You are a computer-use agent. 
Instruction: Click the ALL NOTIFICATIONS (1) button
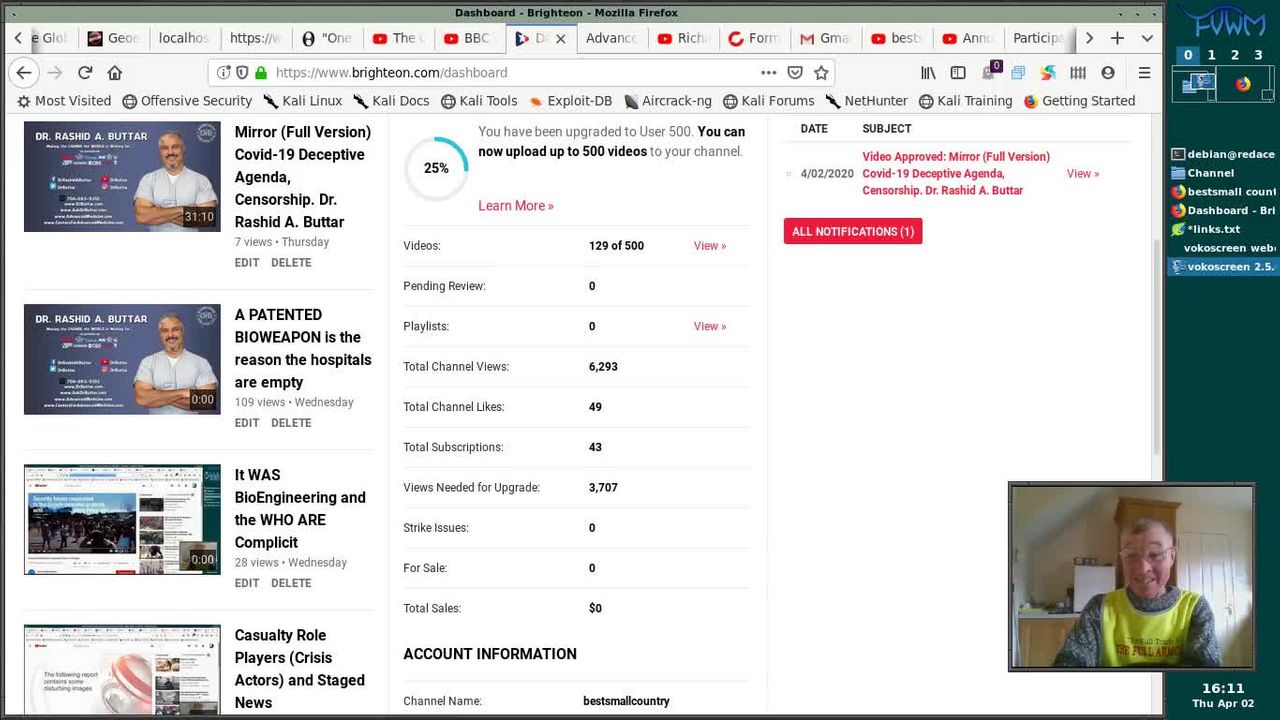tap(852, 231)
